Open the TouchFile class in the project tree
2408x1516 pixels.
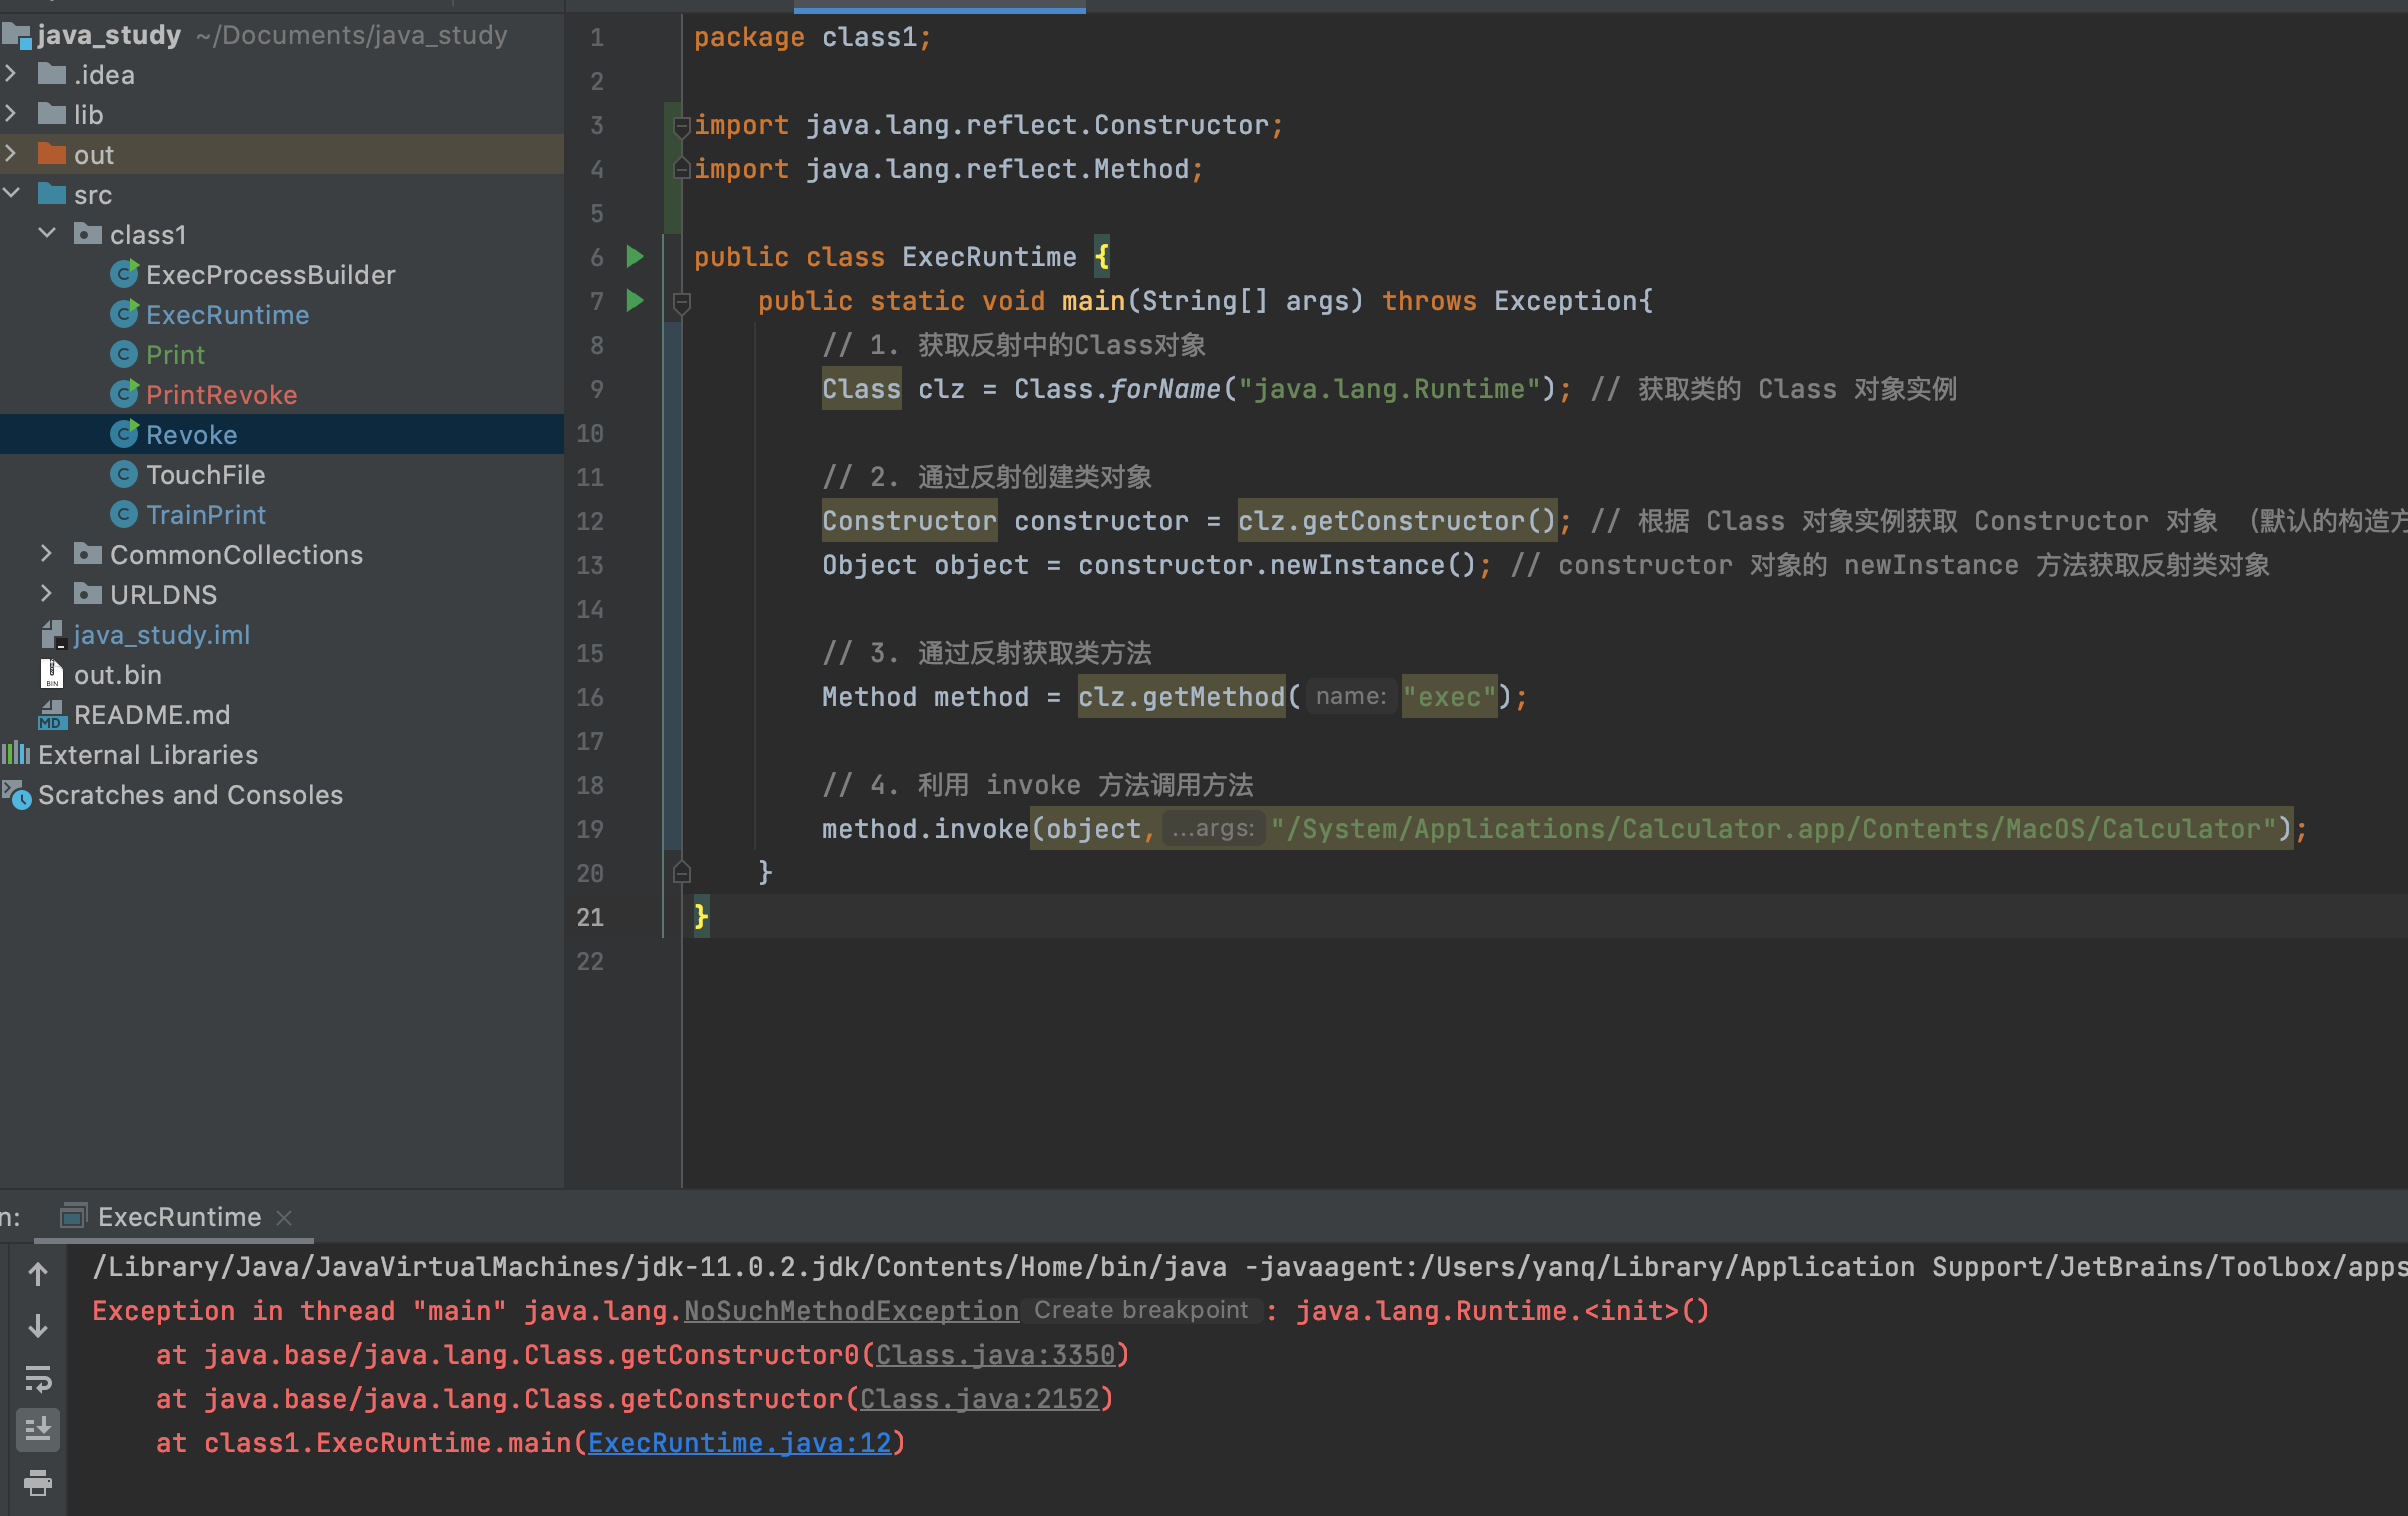click(205, 474)
